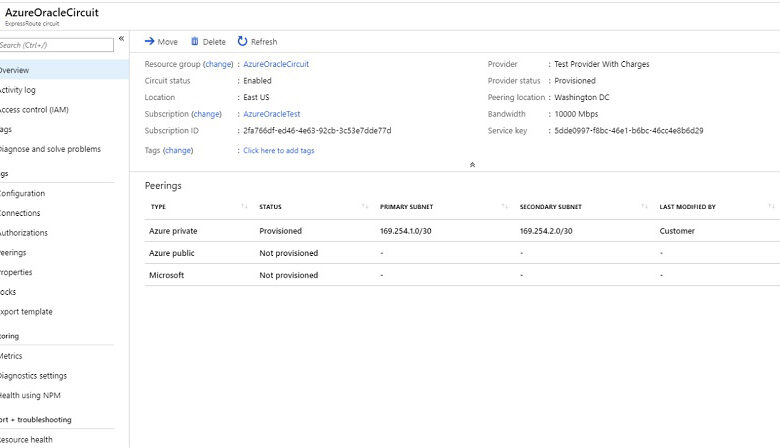This screenshot has width=780, height=448.
Task: Open AzureOracleTest subscription link
Action: [x=272, y=114]
